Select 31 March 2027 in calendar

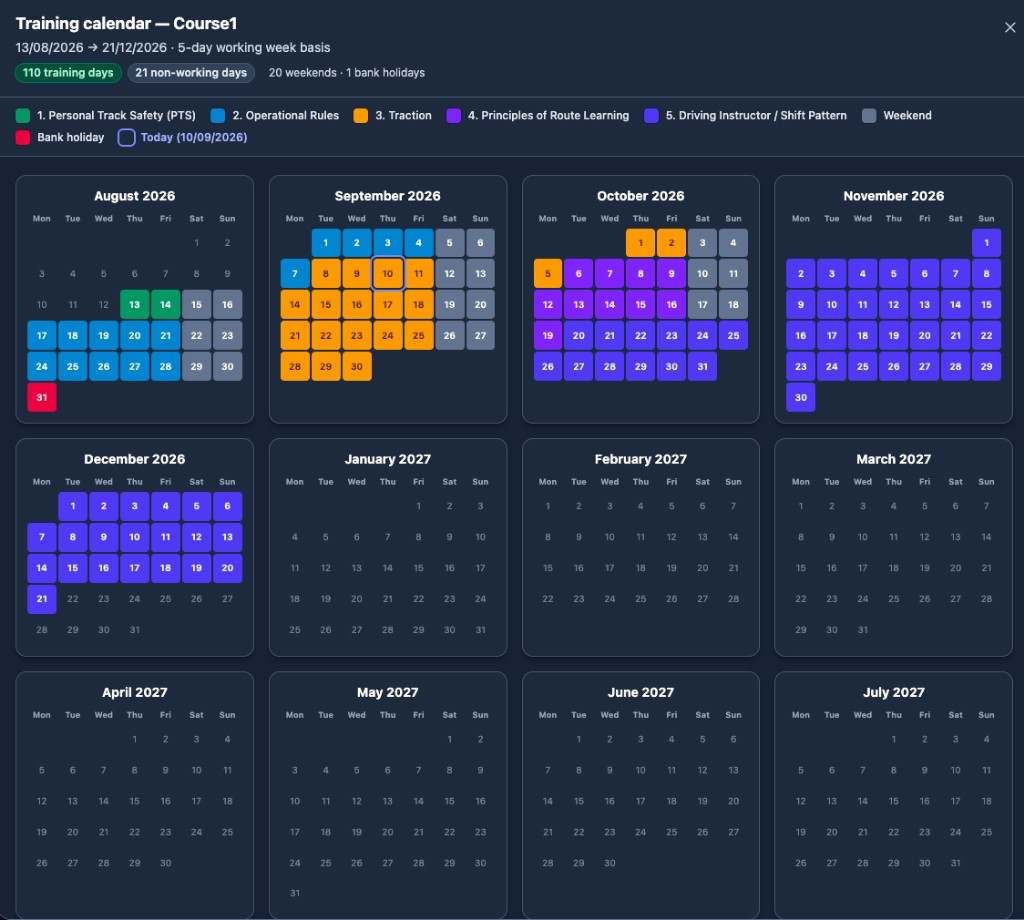863,629
